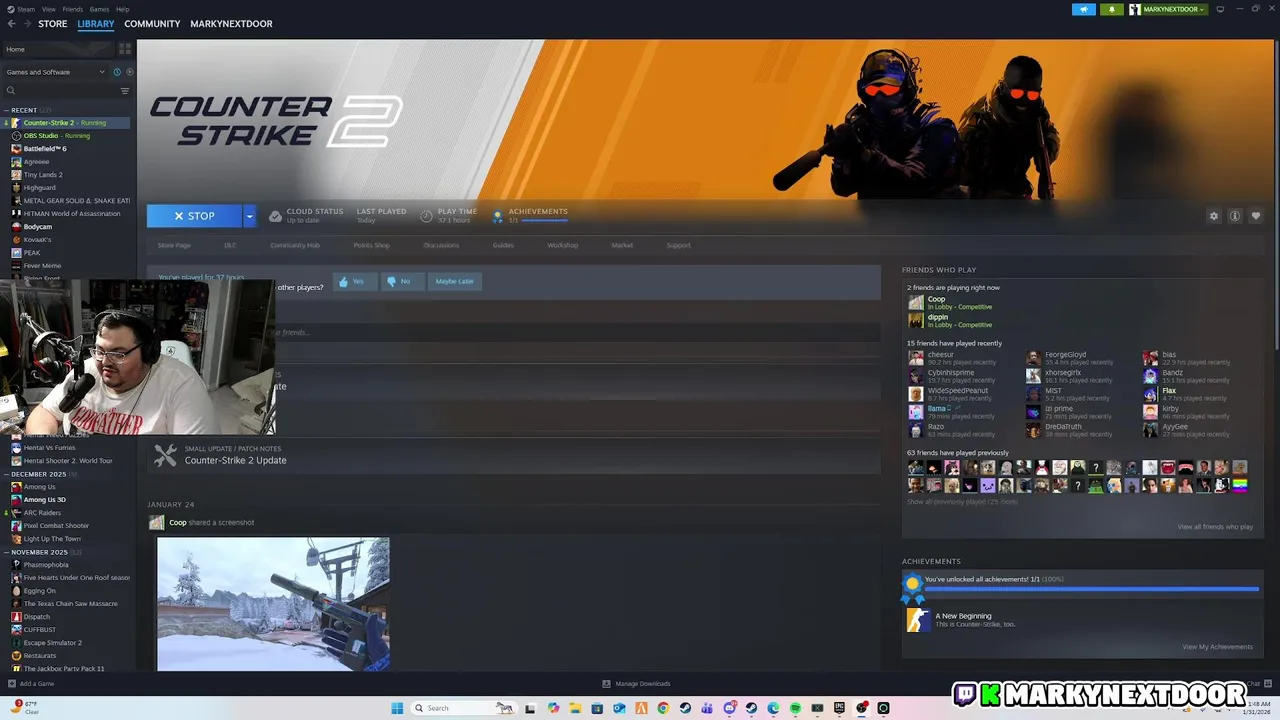View all friends who play
Image resolution: width=1280 pixels, height=720 pixels.
(1215, 527)
